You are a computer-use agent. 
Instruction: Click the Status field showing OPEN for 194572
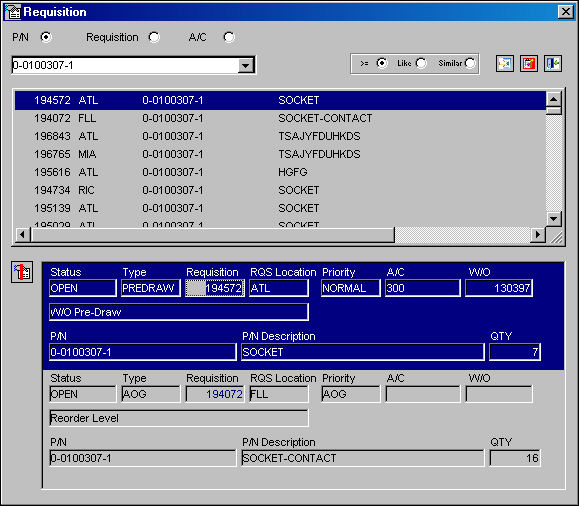(83, 288)
